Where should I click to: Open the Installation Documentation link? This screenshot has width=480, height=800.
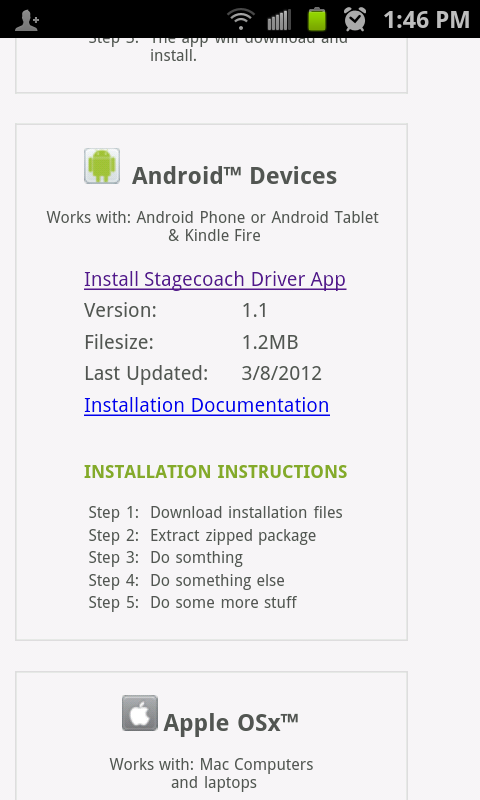[x=207, y=405]
